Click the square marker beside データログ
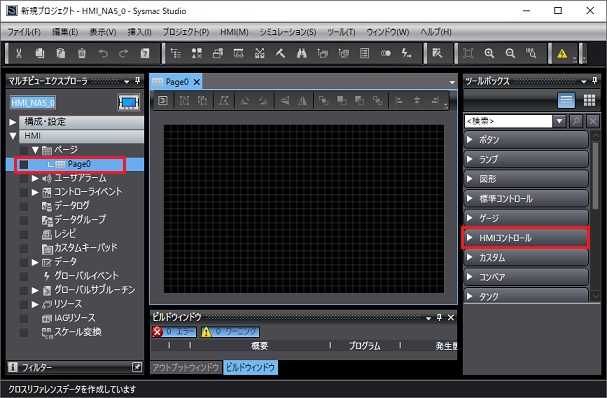607x398 pixels. tap(24, 206)
